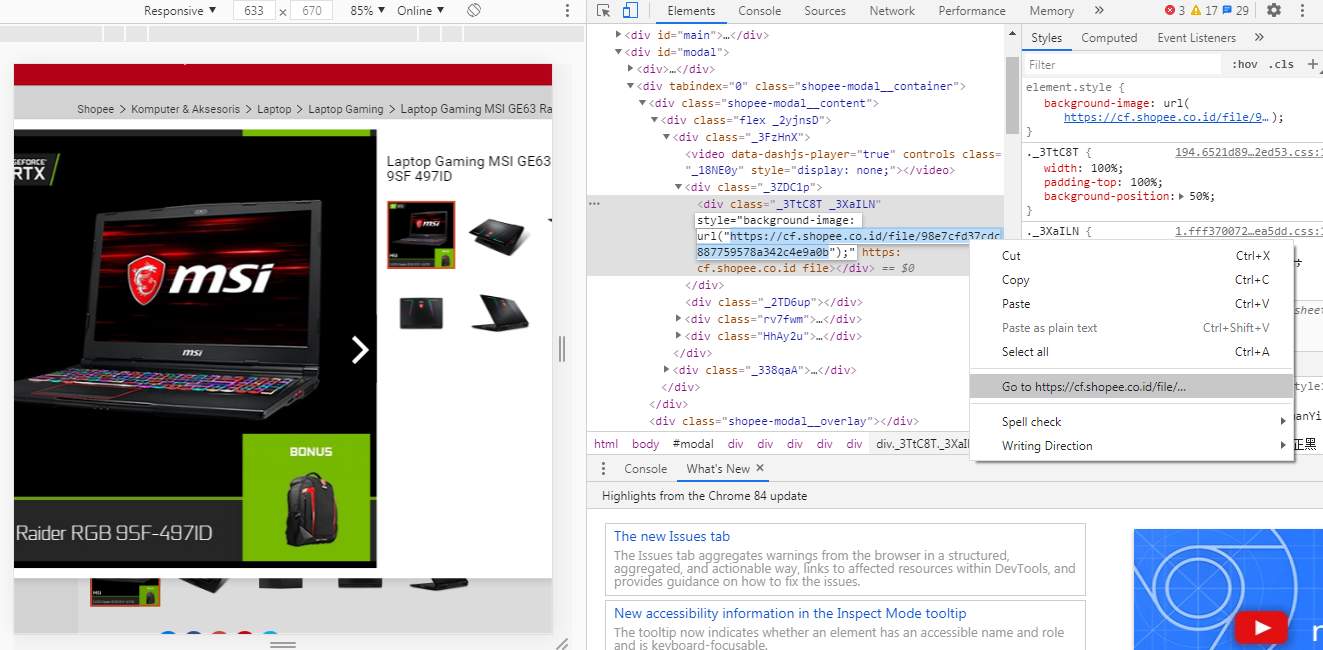Activate the inspect element picker icon

pyautogui.click(x=604, y=10)
